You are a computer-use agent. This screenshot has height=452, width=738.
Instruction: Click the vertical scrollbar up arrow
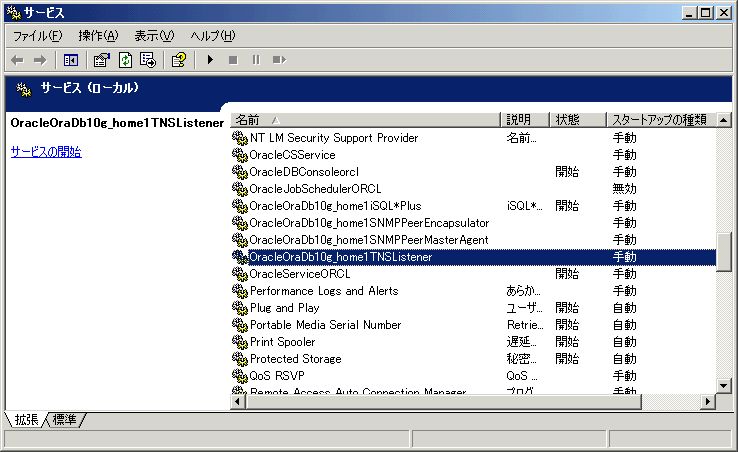click(x=723, y=120)
